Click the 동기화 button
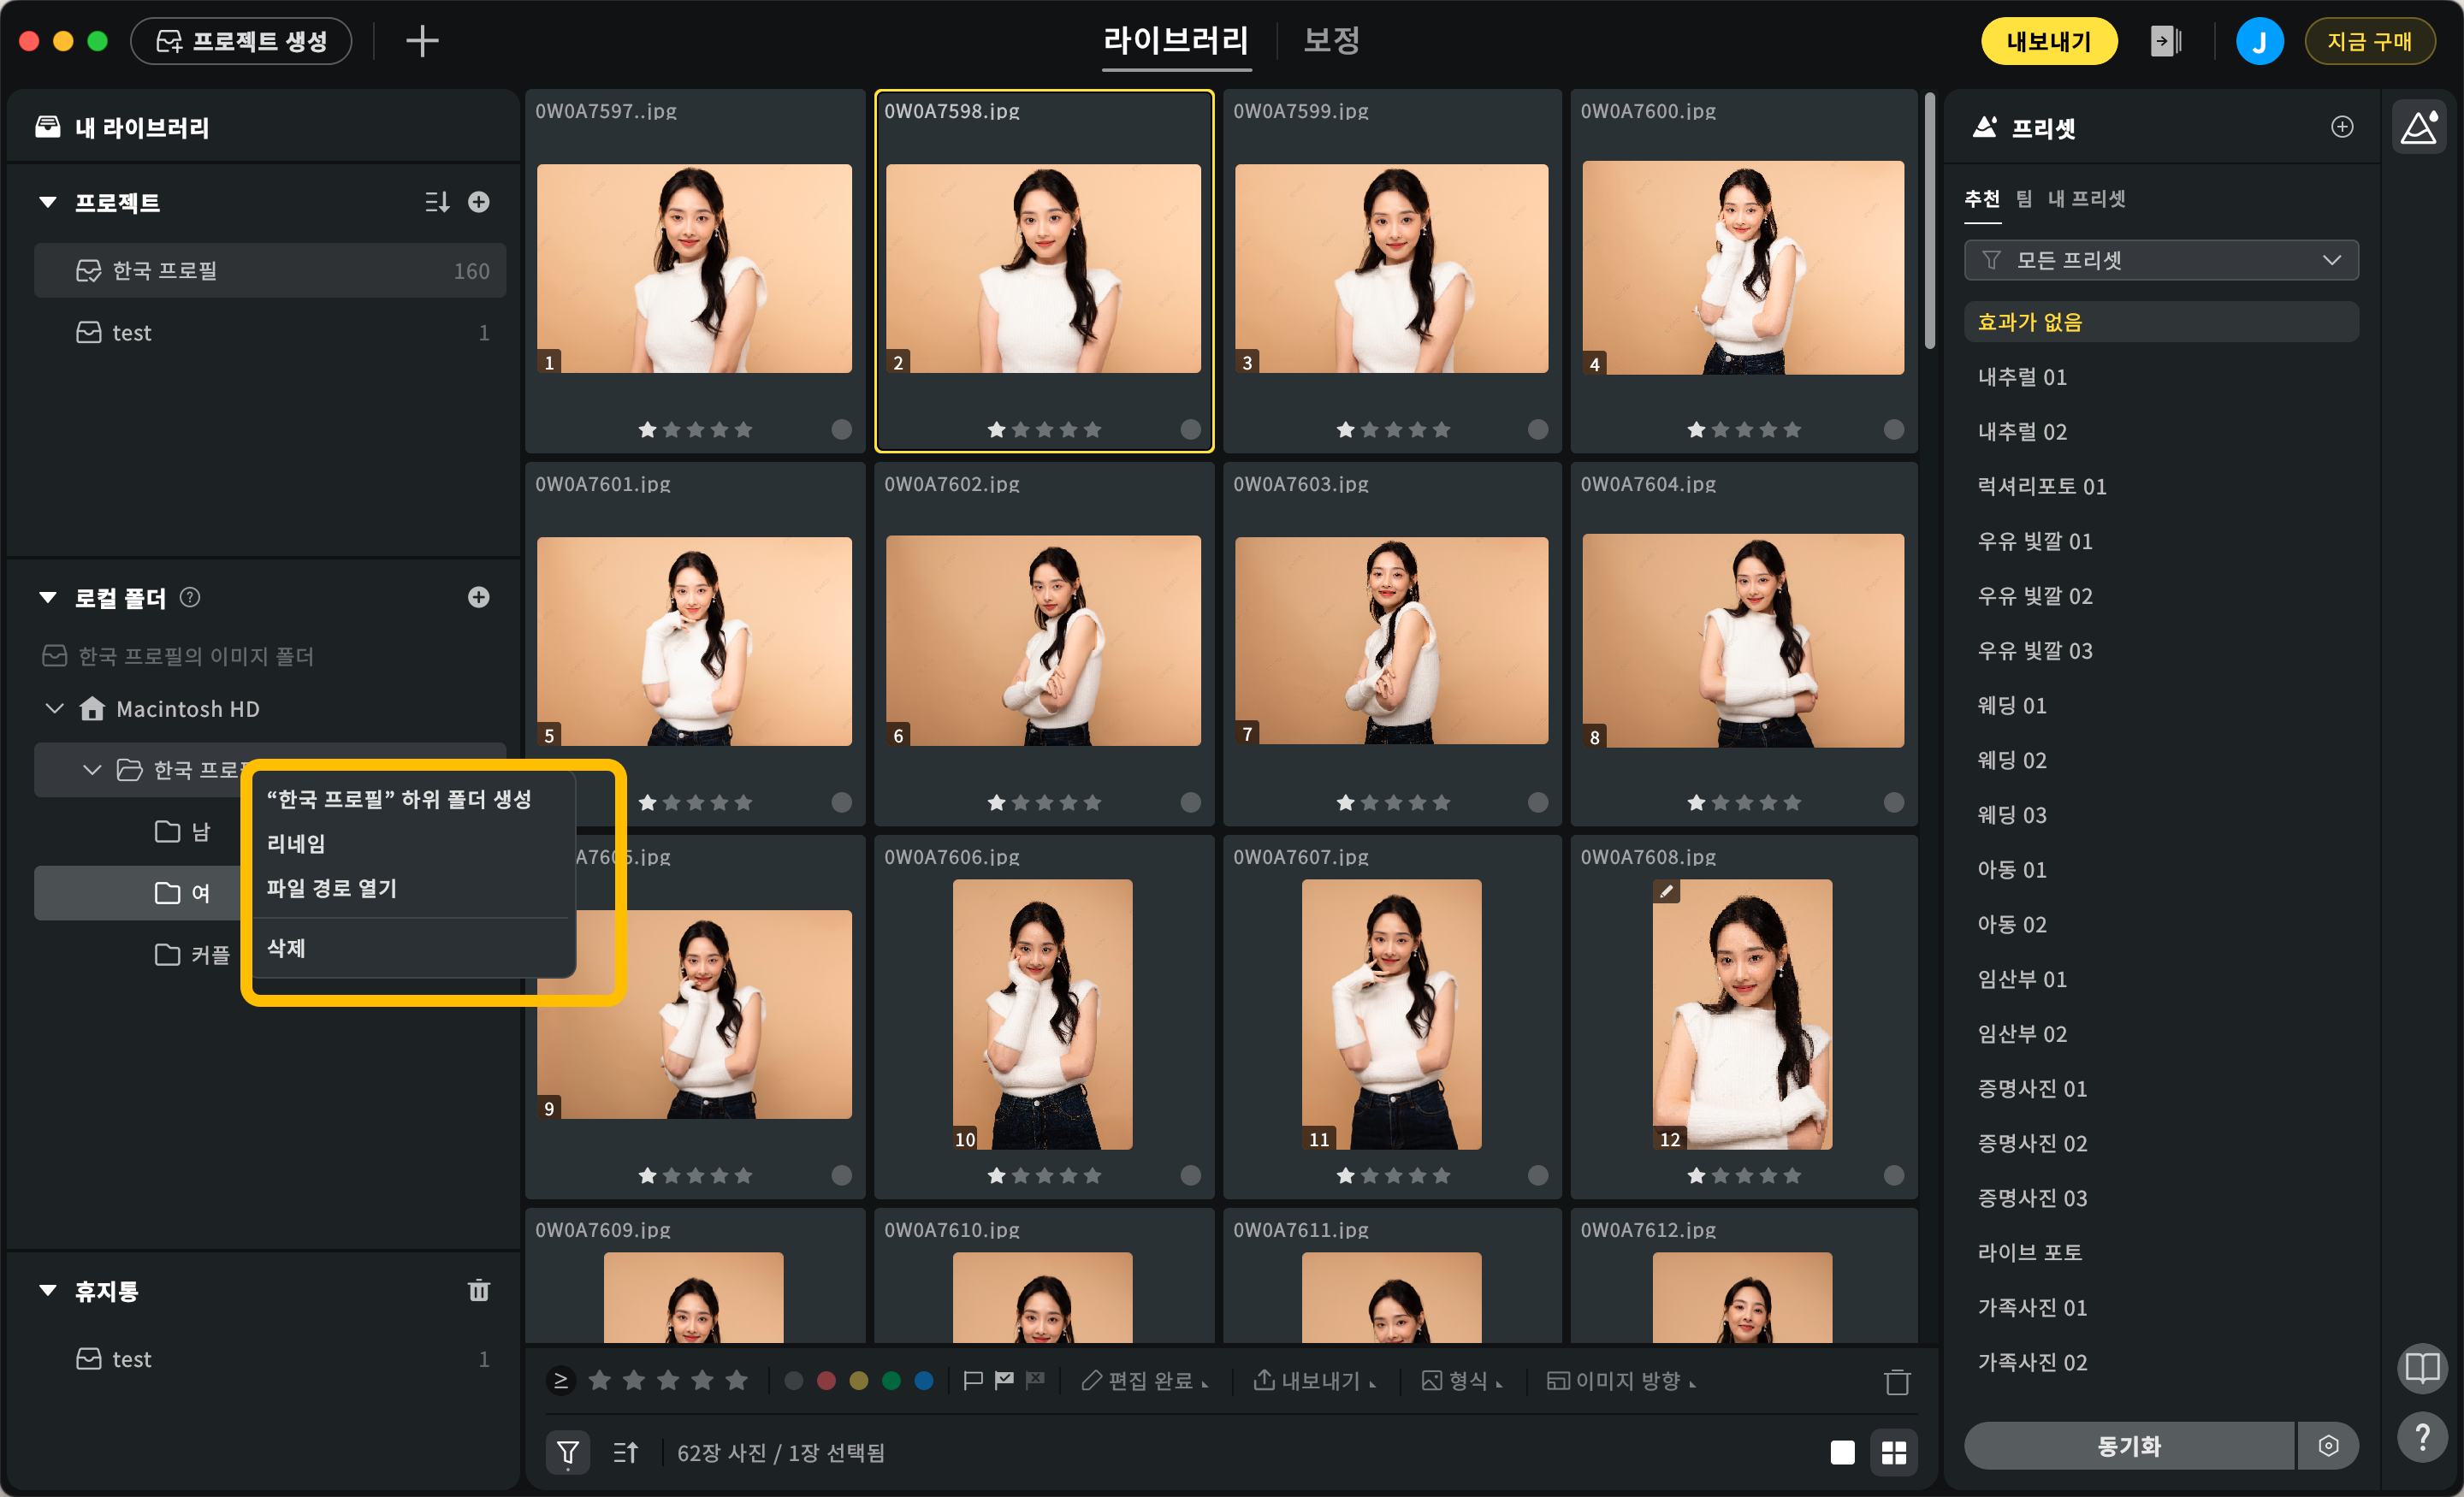 [2128, 1445]
